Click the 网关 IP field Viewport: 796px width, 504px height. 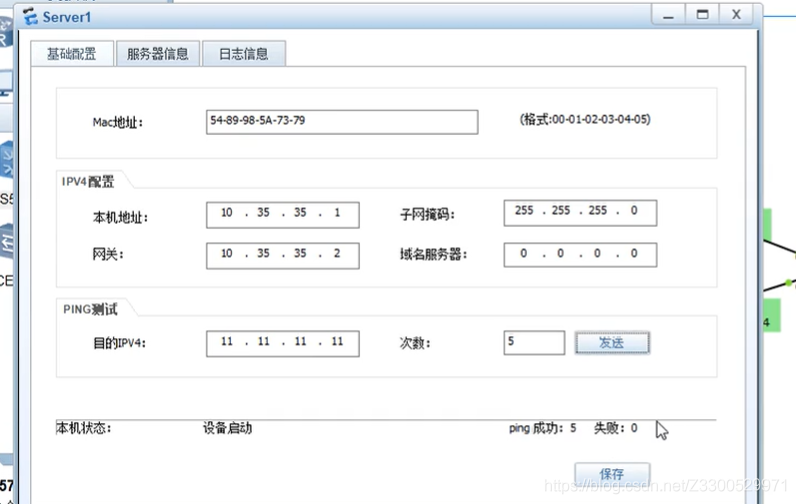tap(283, 255)
